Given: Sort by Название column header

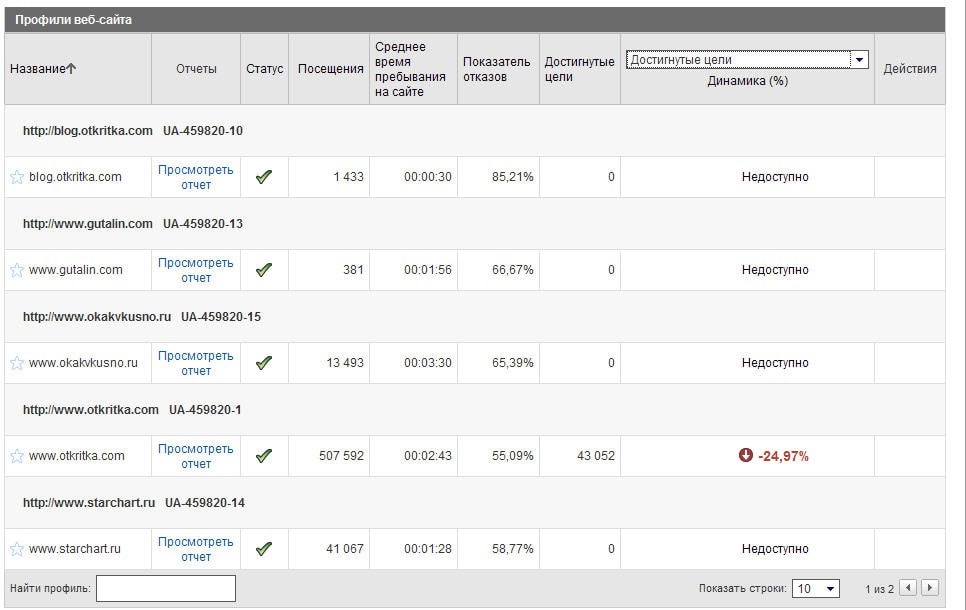Looking at the screenshot, I should tap(43, 69).
